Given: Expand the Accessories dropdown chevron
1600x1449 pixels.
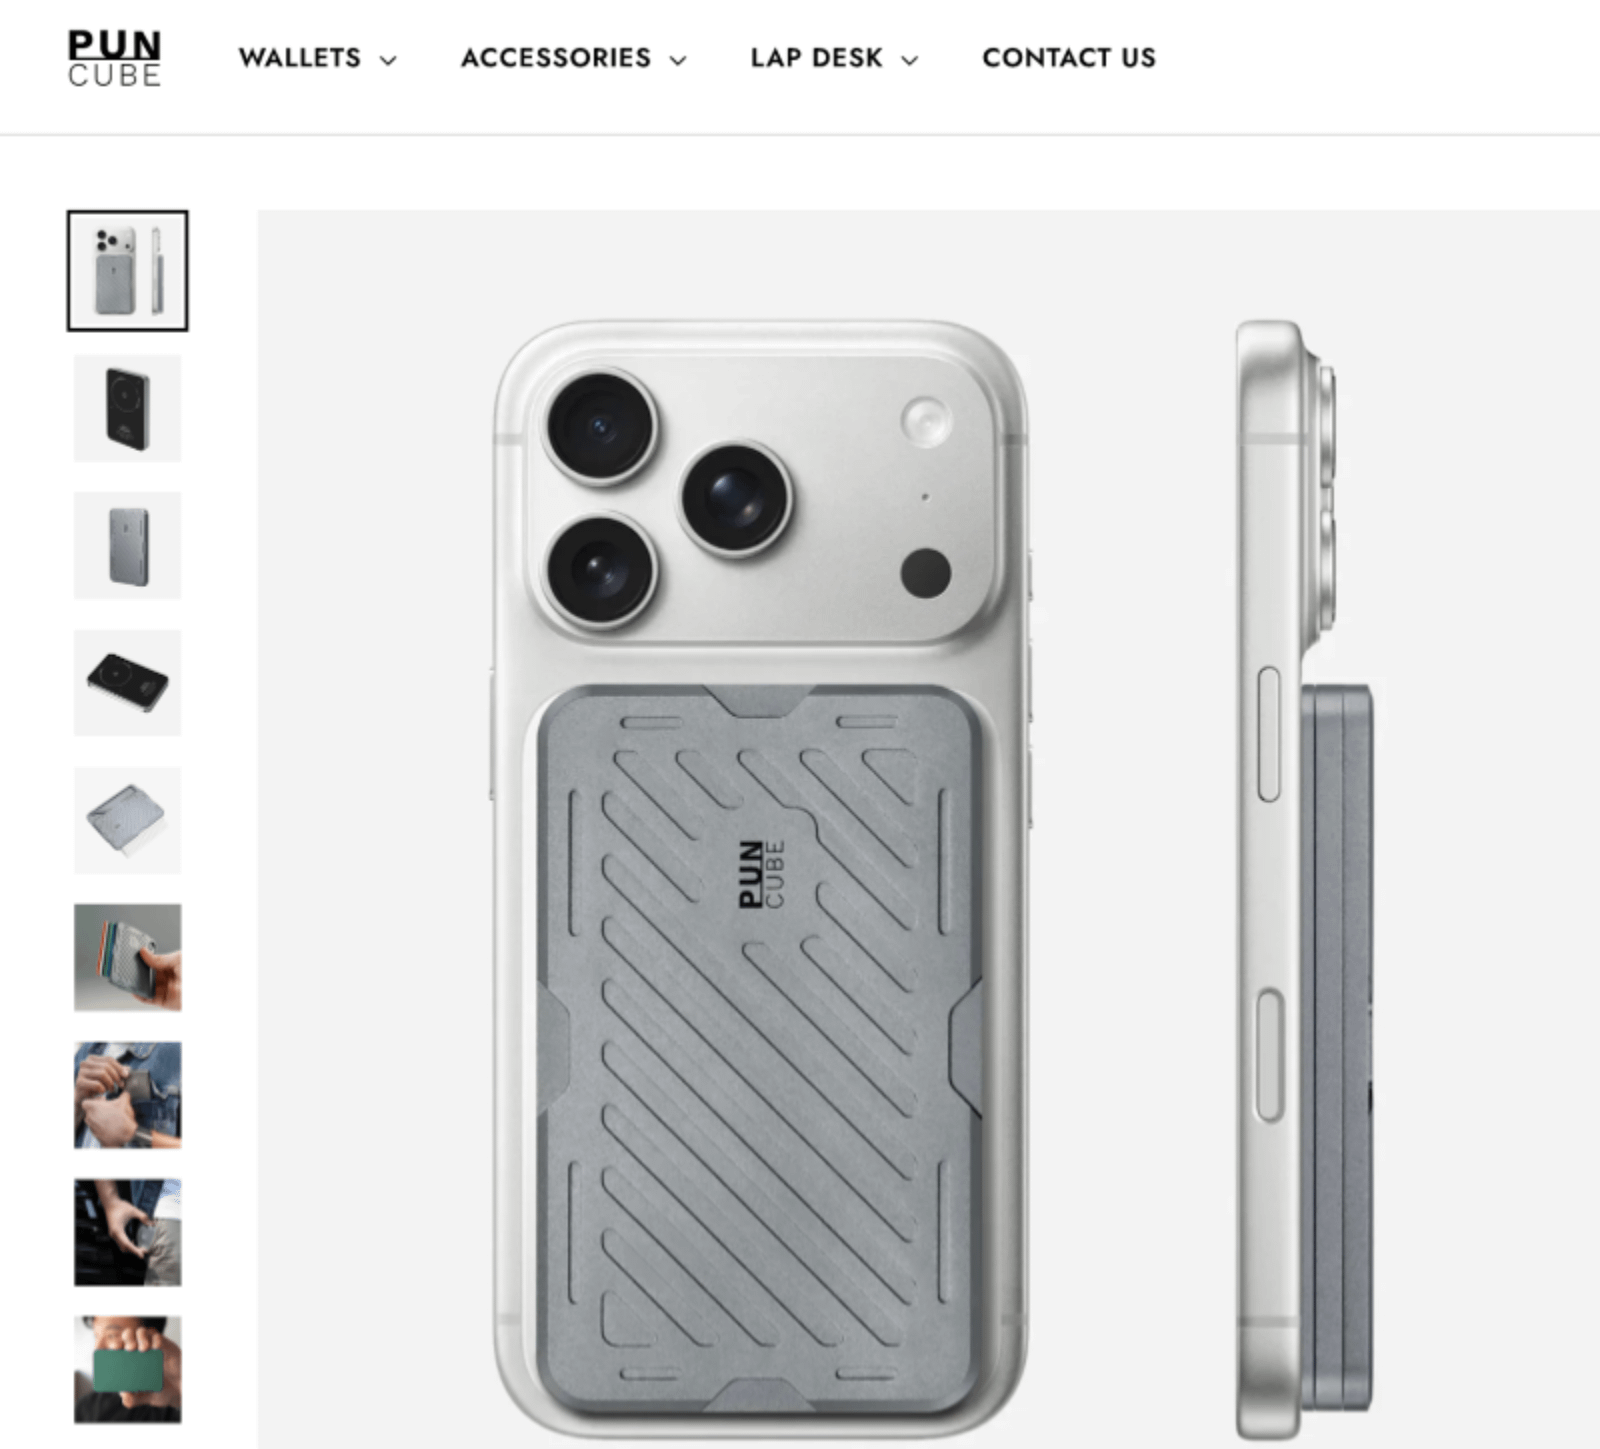Looking at the screenshot, I should 678,60.
